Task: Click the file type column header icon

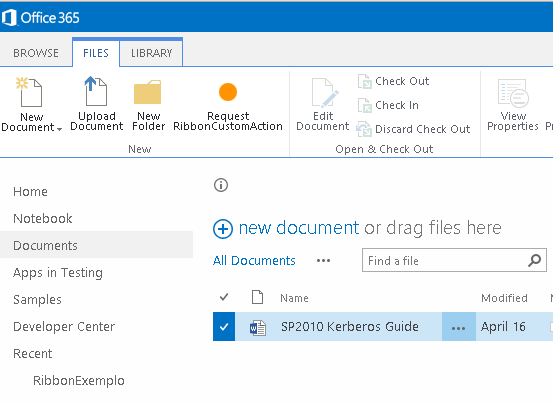Action: pyautogui.click(x=257, y=297)
